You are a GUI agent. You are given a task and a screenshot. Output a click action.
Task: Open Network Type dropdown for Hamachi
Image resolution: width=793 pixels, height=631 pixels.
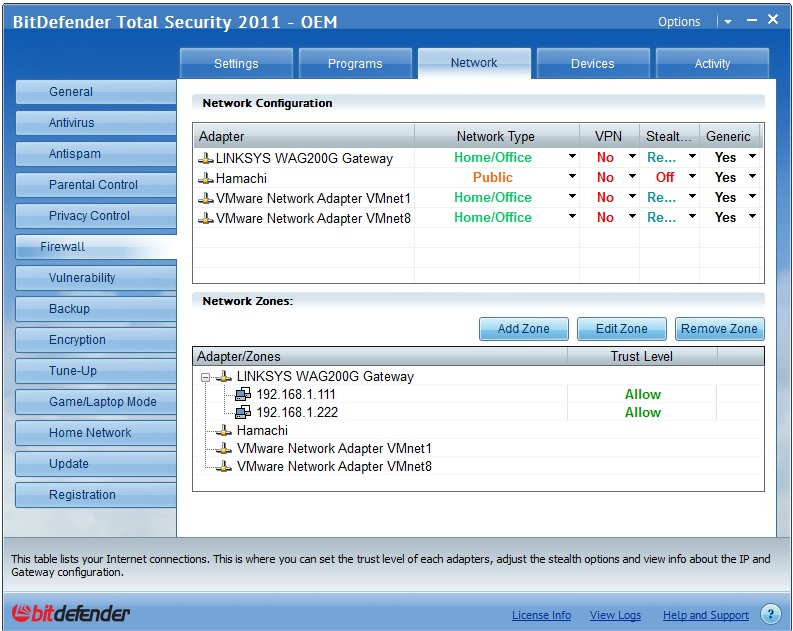pyautogui.click(x=572, y=176)
